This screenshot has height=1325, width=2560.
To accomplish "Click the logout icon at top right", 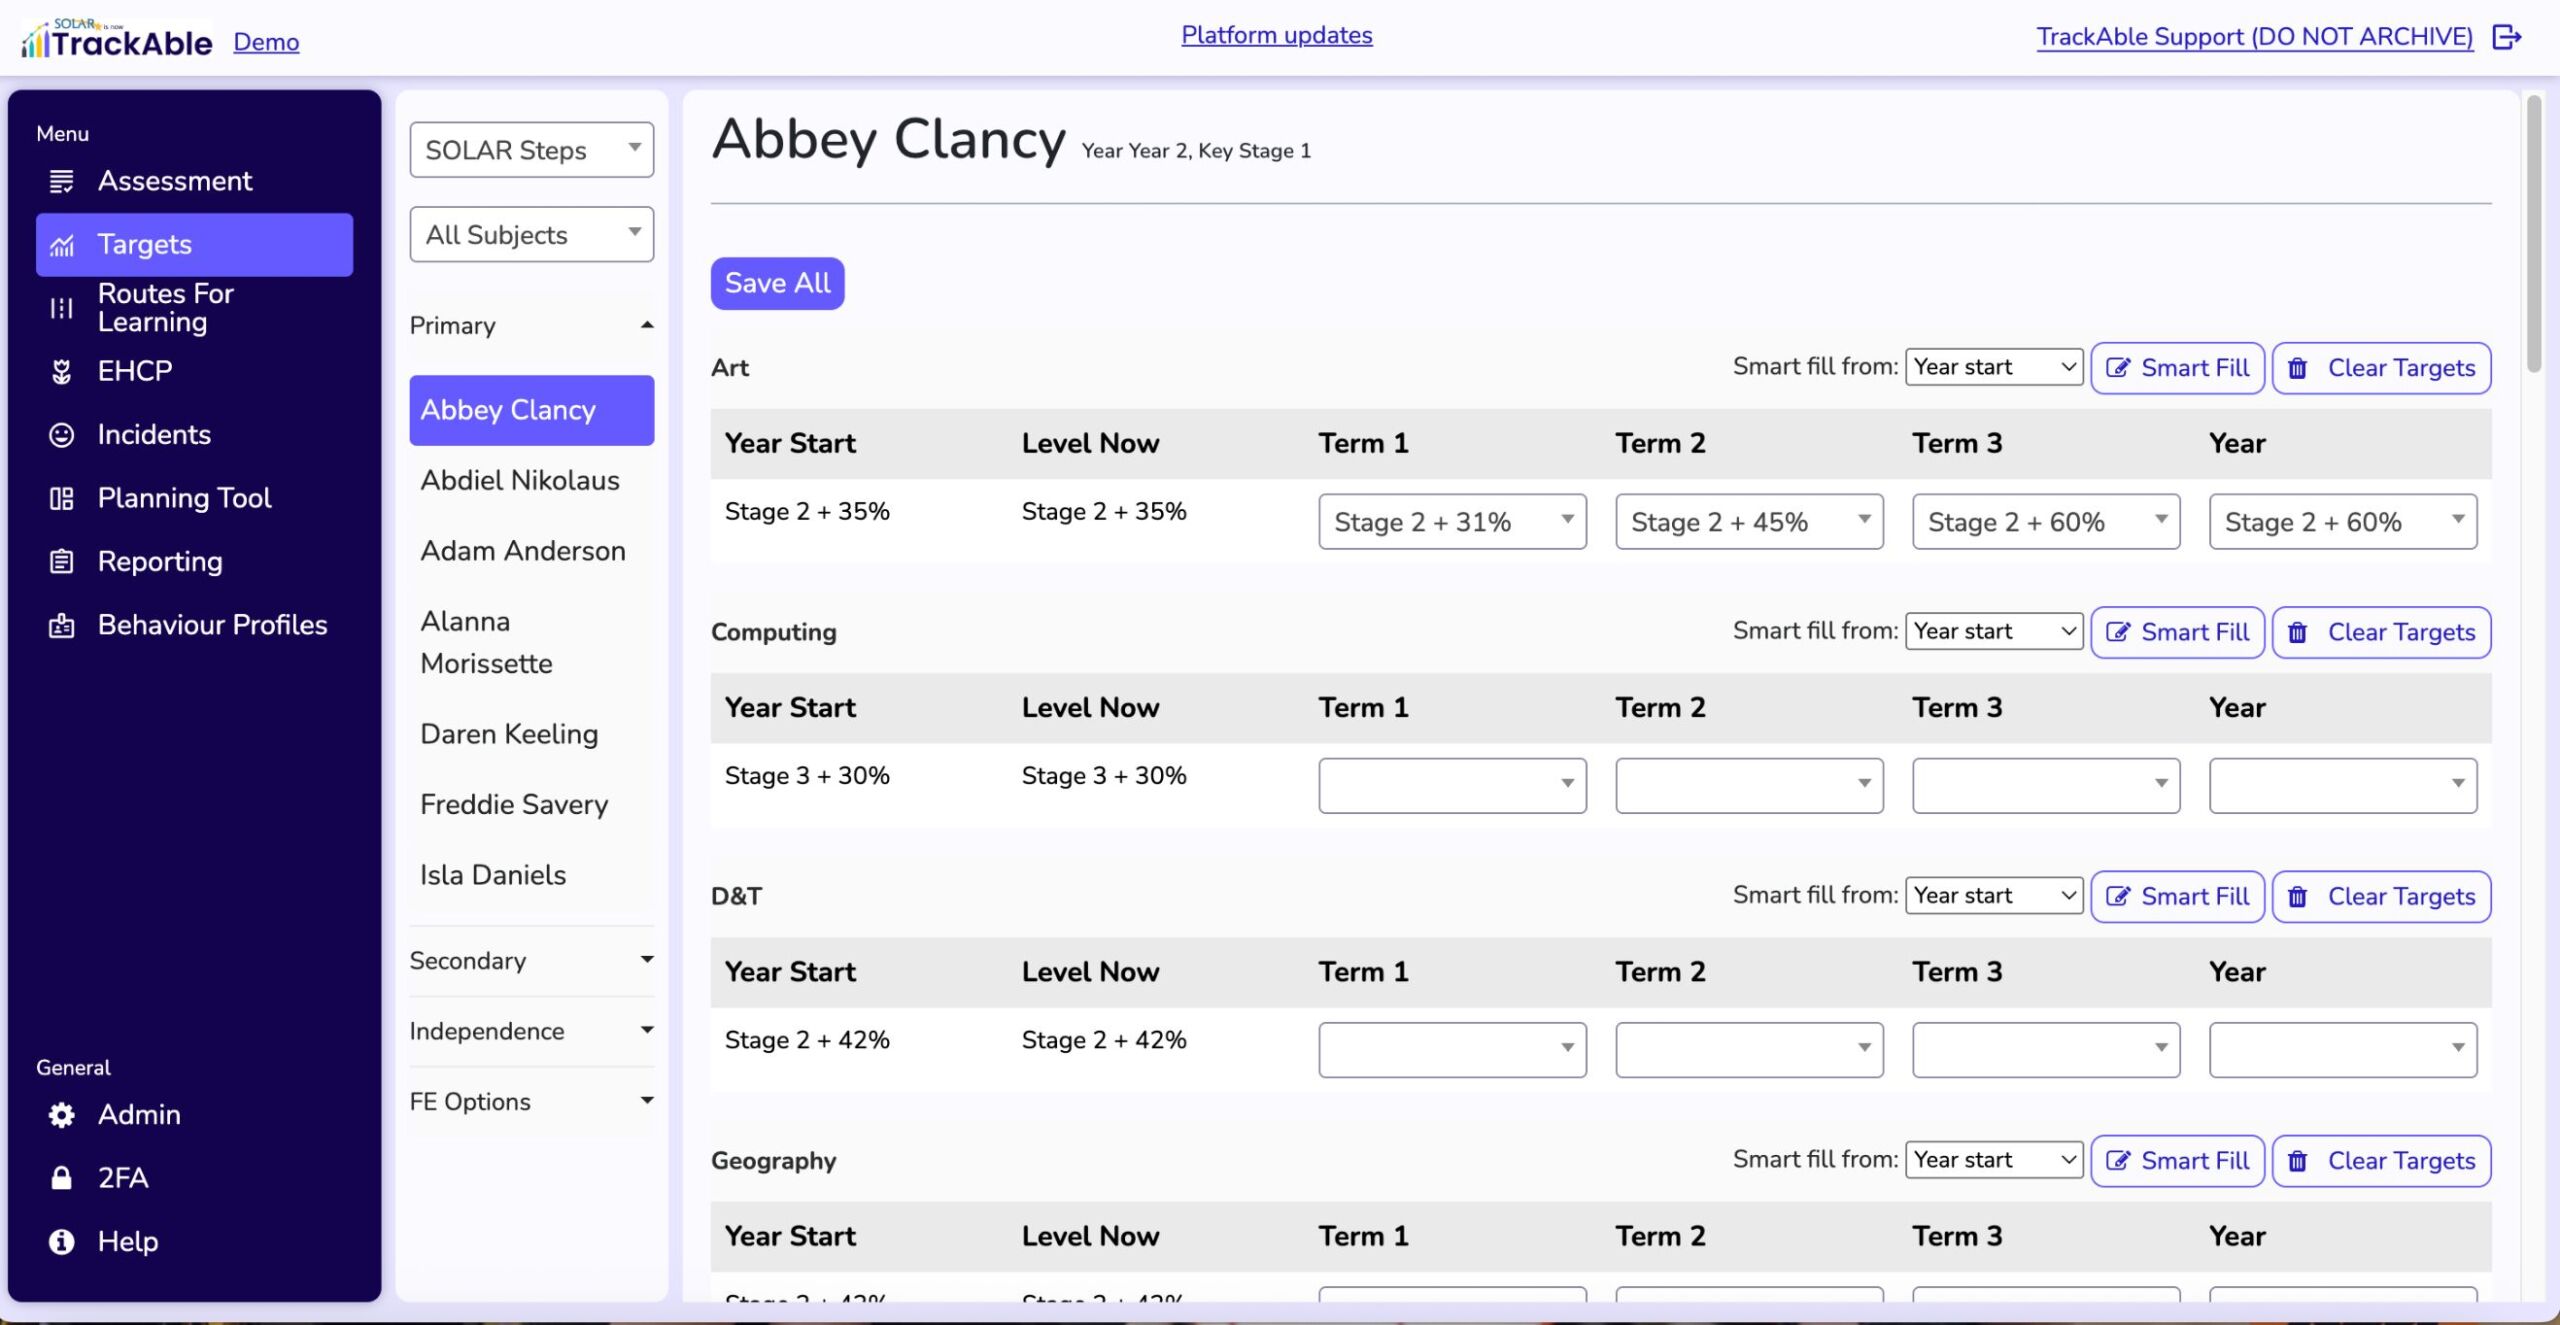I will [x=2506, y=37].
